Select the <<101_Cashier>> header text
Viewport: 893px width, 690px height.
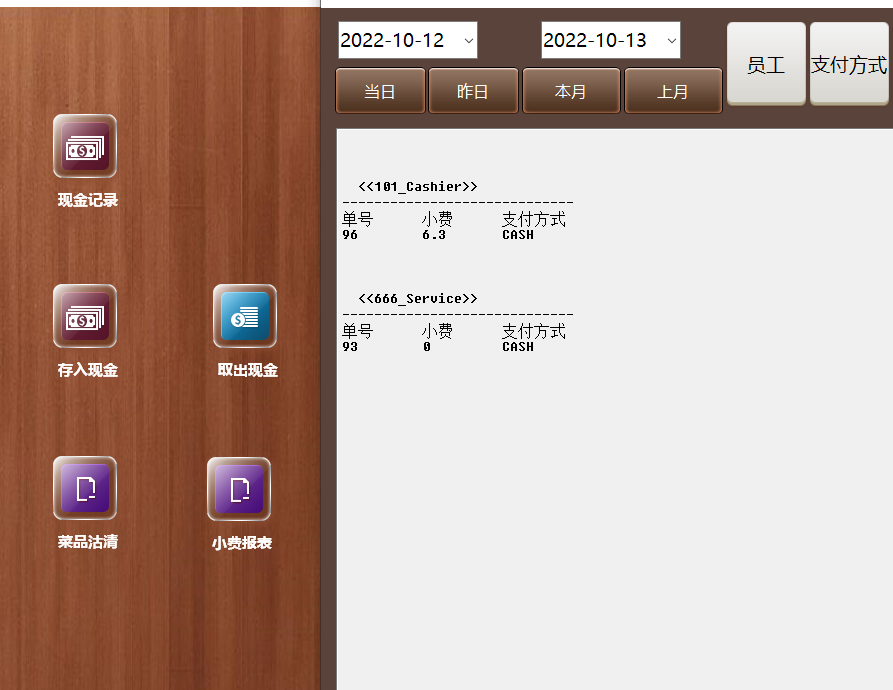pos(418,187)
